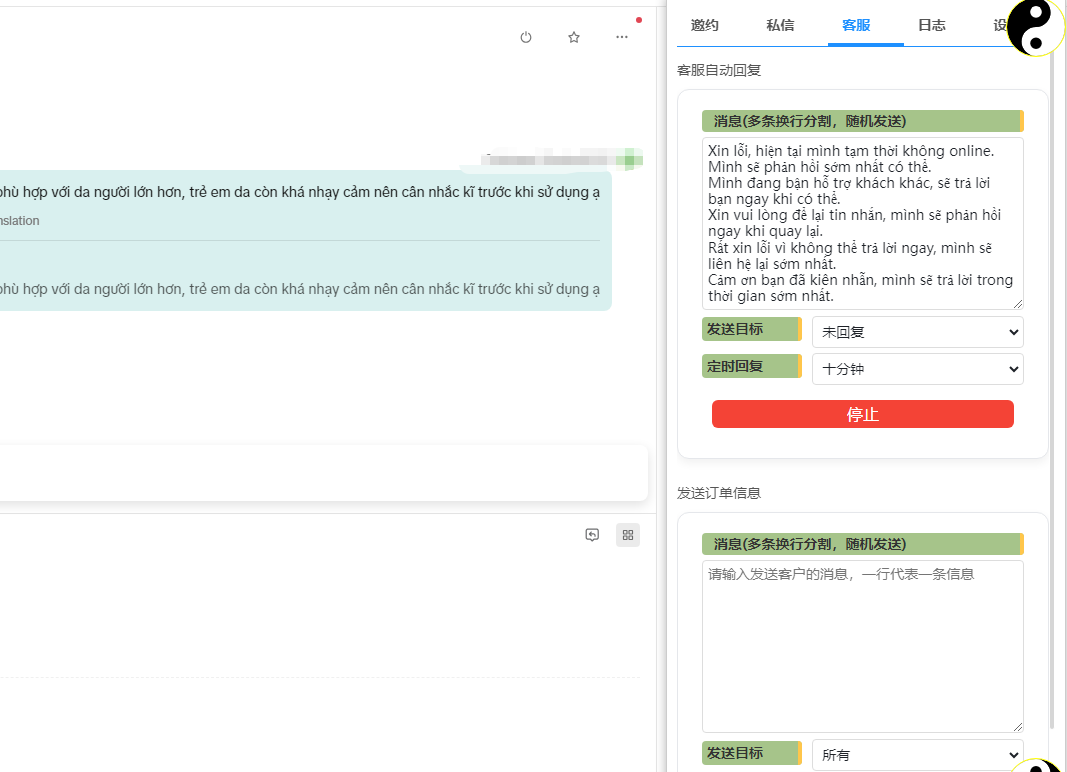The image size is (1067, 772).
Task: Click the yin-yang icon at bottom right
Action: [1036, 765]
